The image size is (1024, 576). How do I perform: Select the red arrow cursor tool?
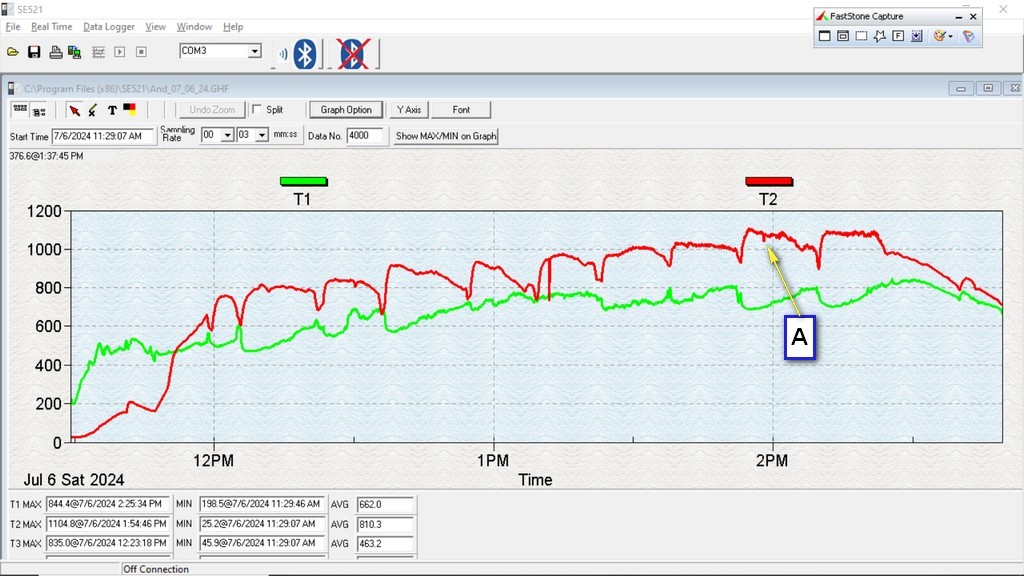(74, 110)
